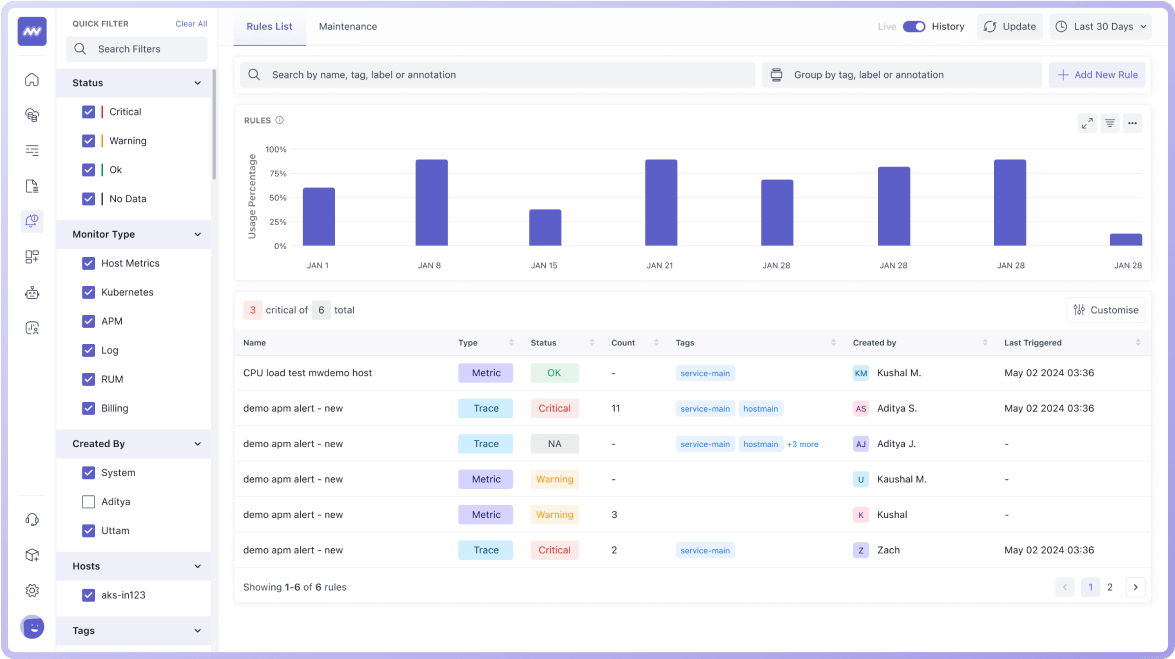
Task: Select the Rules List tab
Action: (x=269, y=27)
